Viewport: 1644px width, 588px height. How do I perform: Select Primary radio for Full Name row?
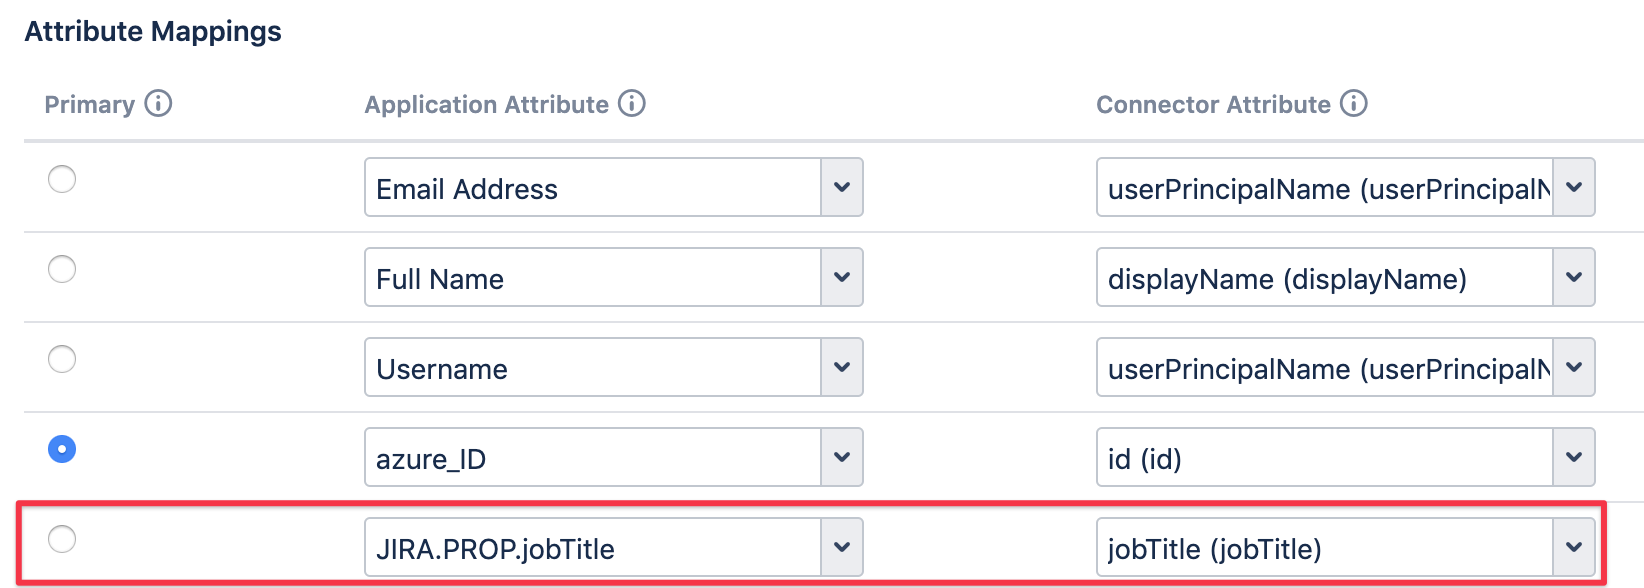pos(62,269)
